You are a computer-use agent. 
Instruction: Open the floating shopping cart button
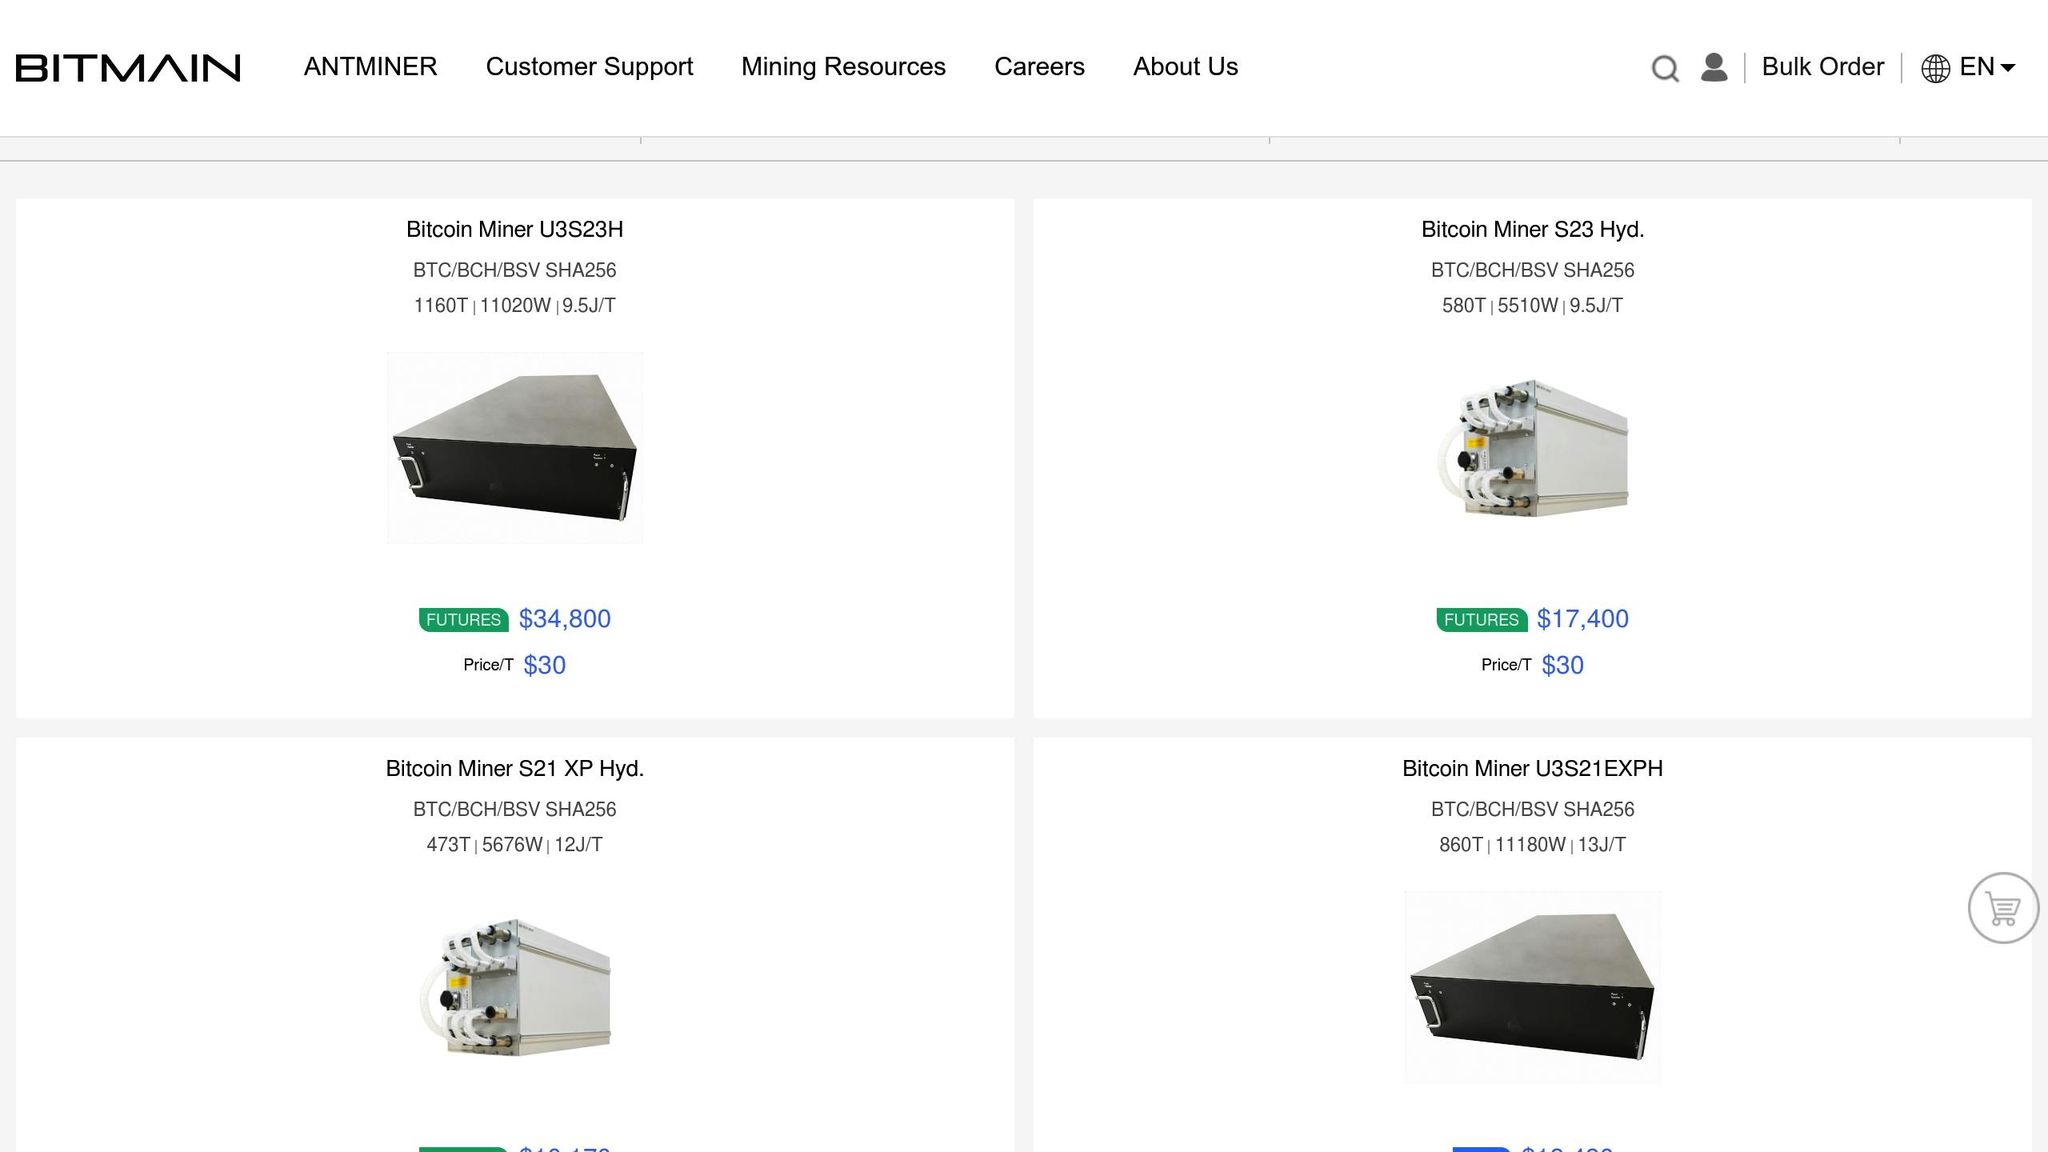click(2003, 908)
